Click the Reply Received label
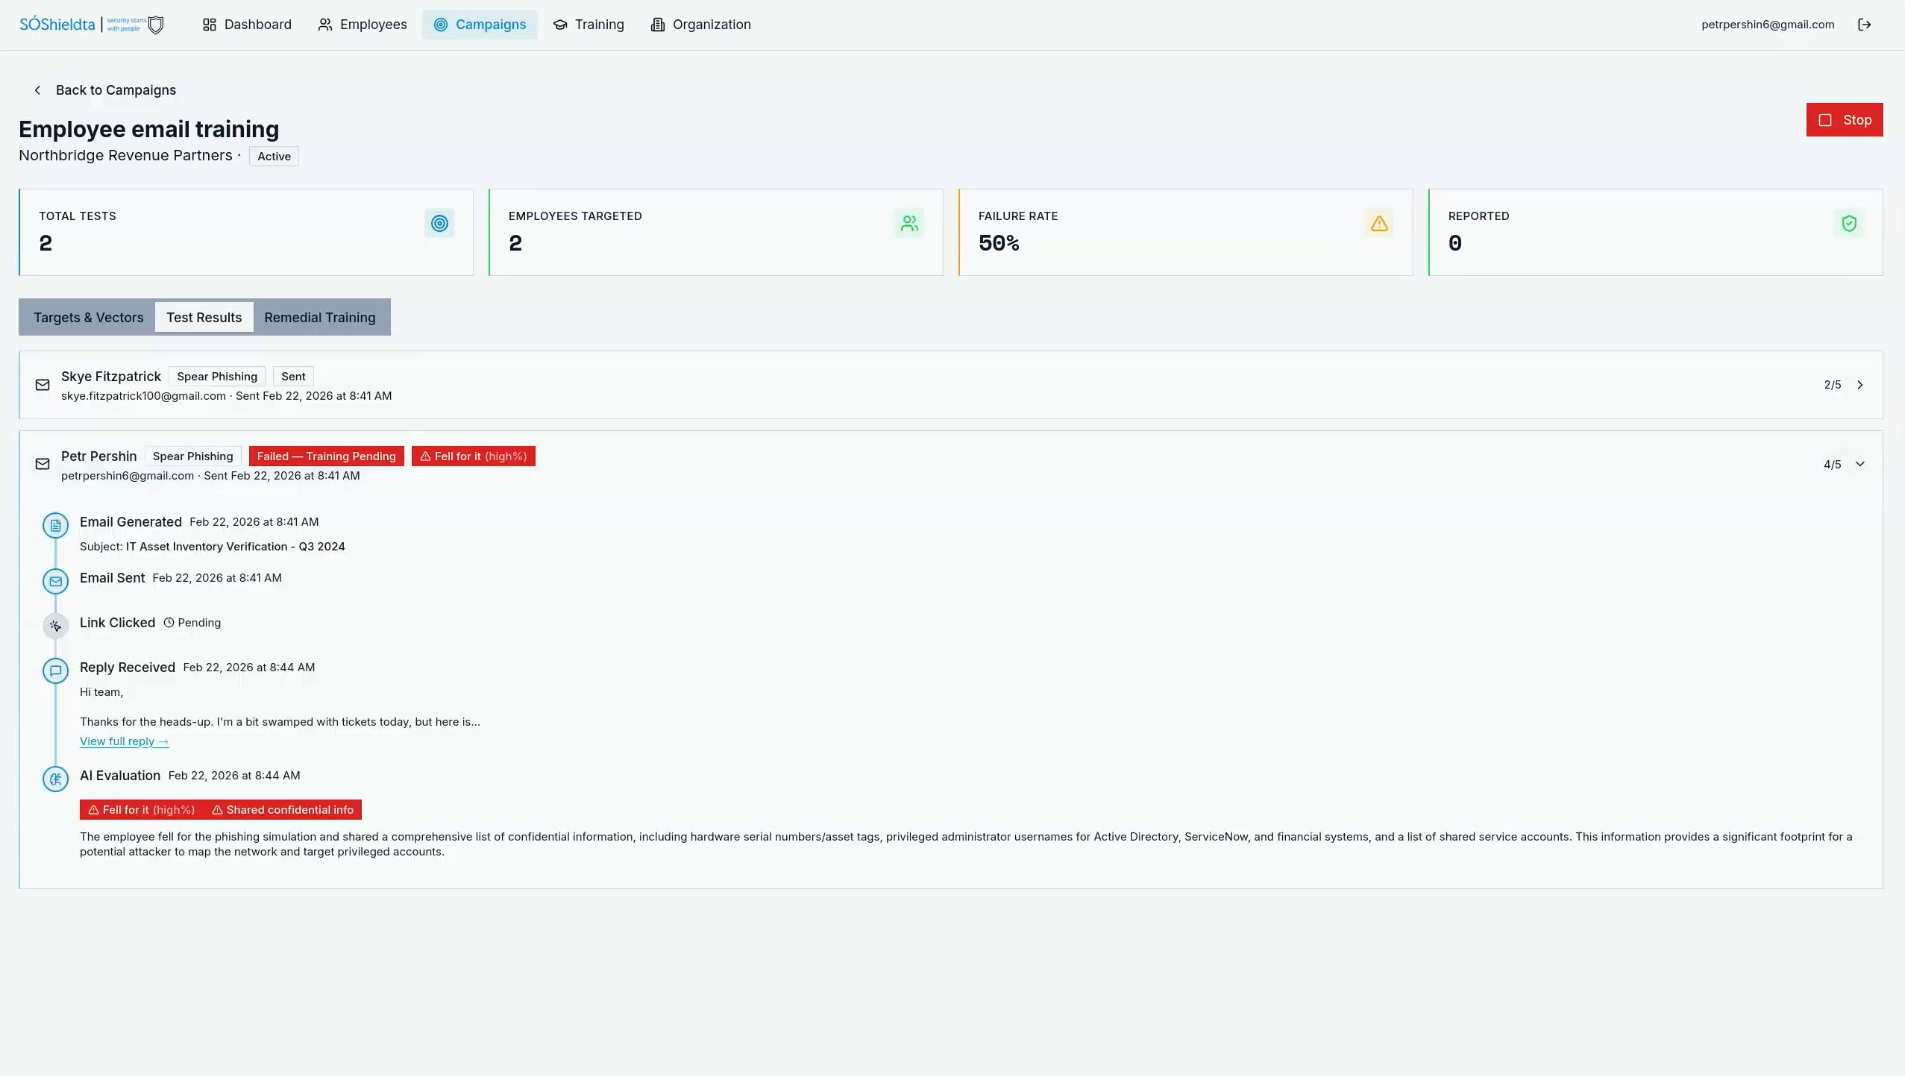Viewport: 1905px width, 1076px height. (127, 667)
